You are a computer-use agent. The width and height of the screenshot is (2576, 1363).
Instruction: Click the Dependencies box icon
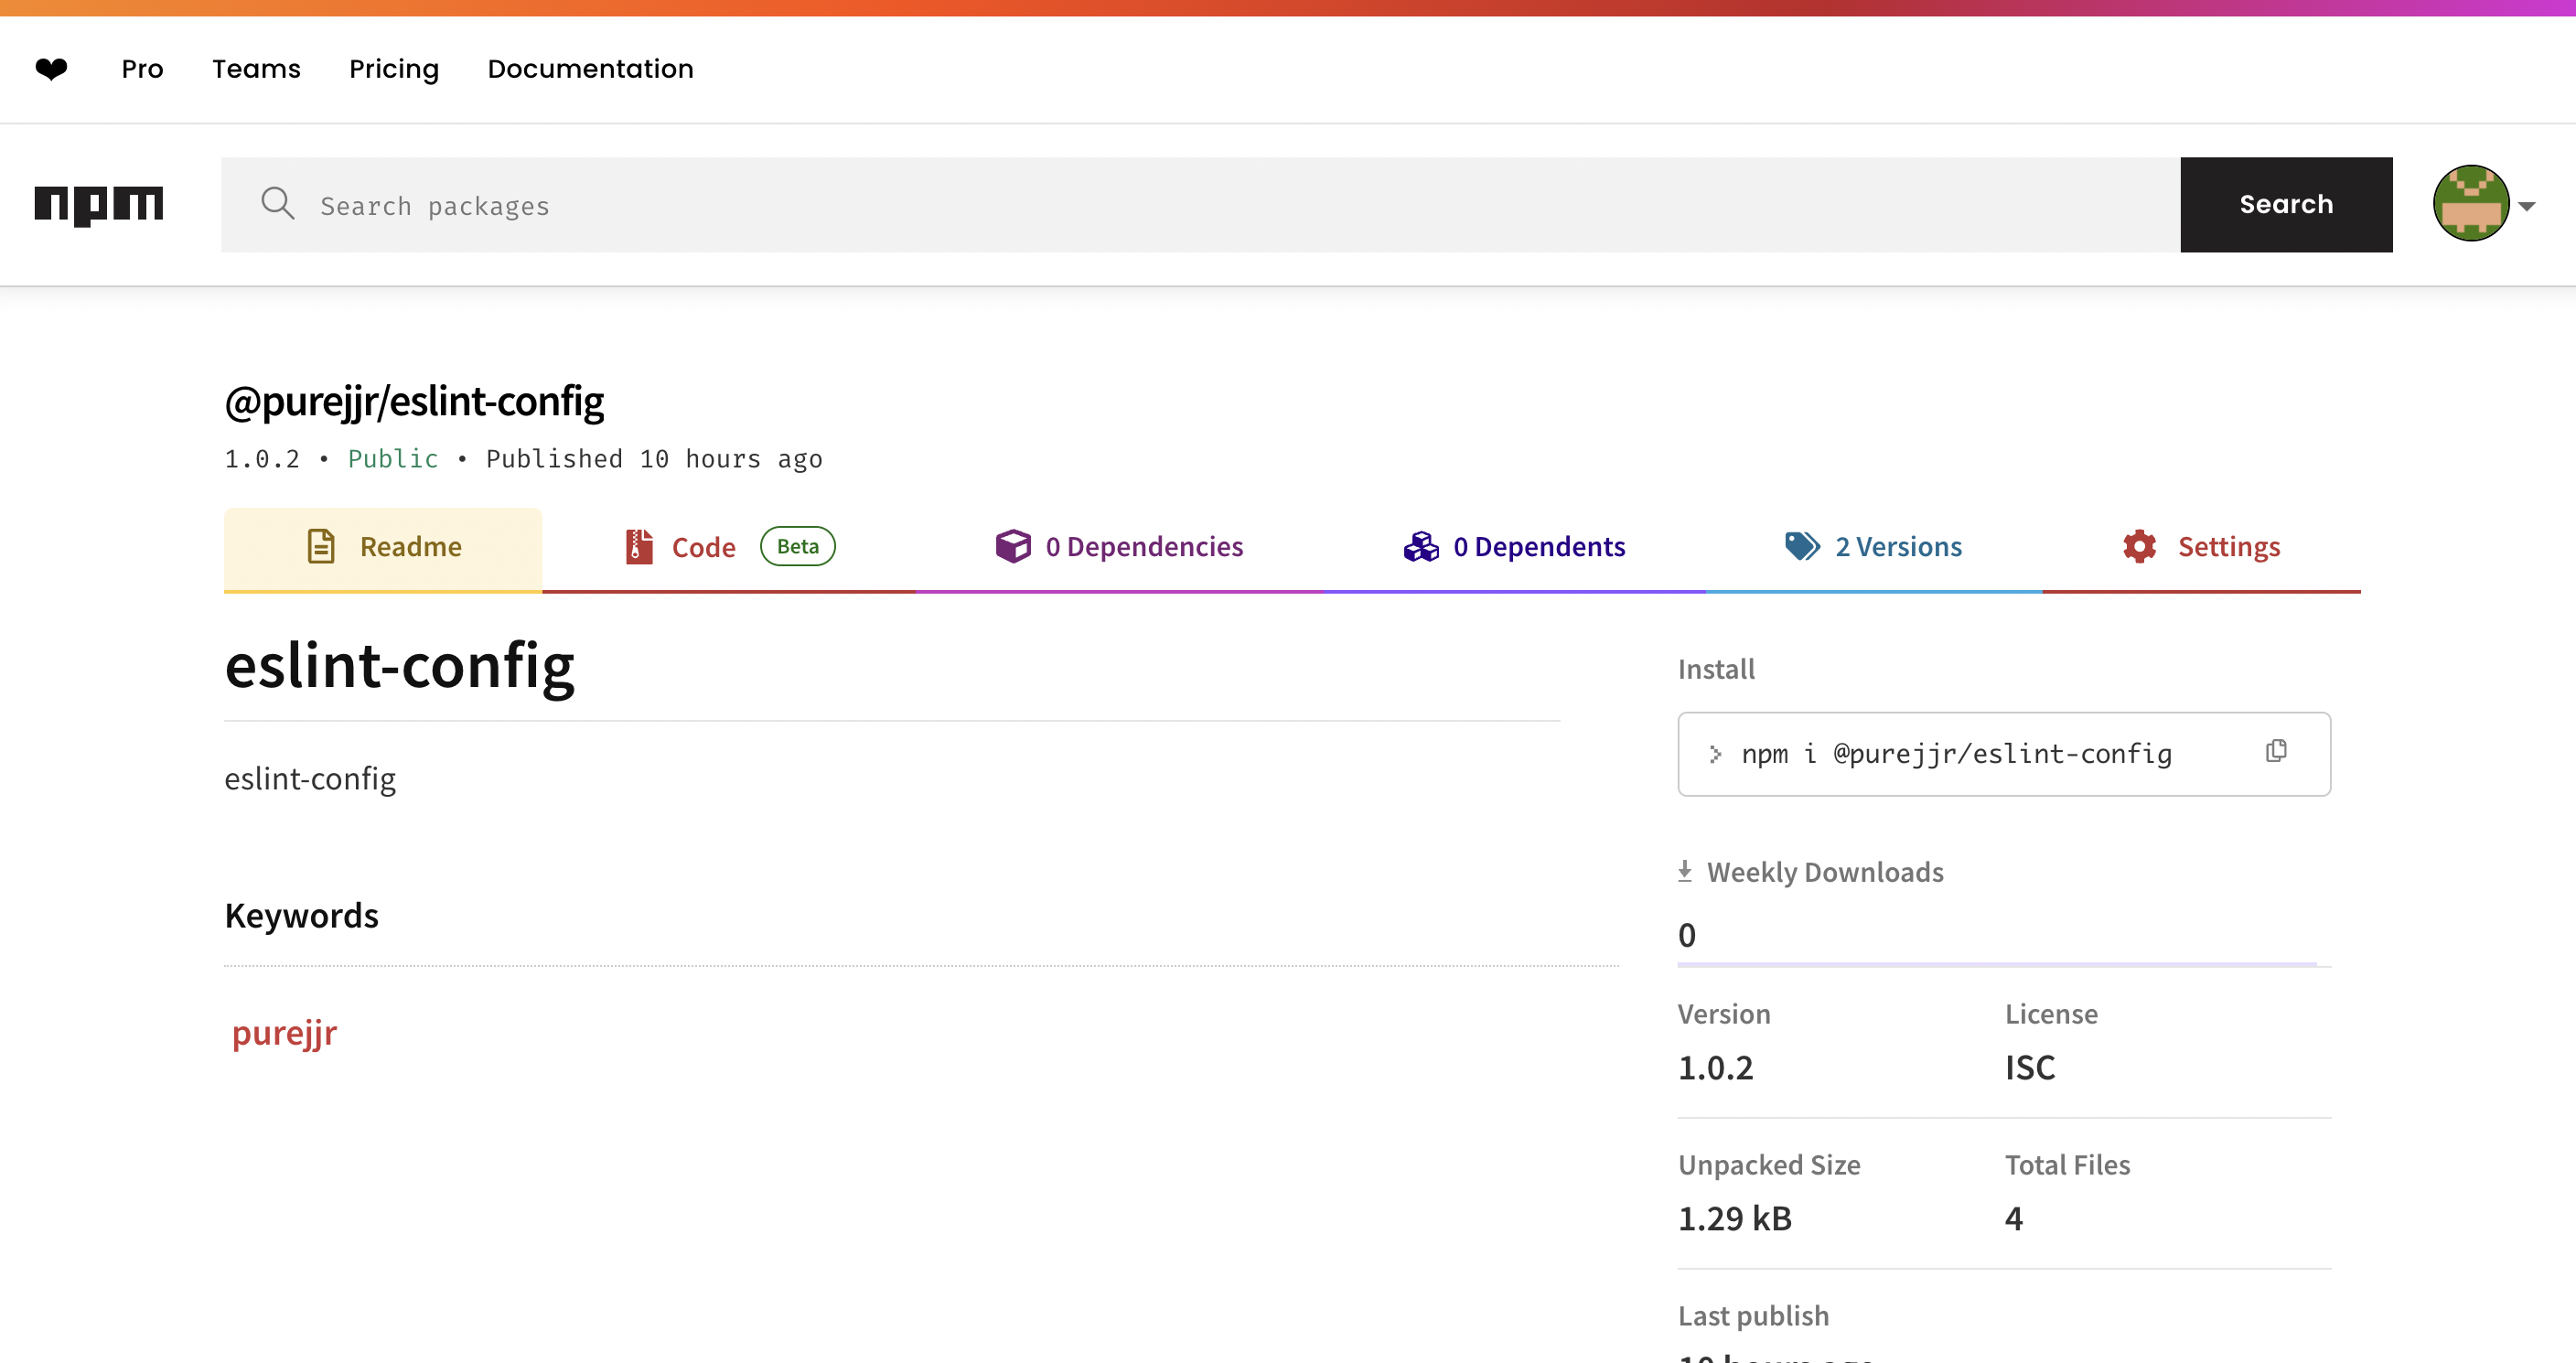point(1012,546)
